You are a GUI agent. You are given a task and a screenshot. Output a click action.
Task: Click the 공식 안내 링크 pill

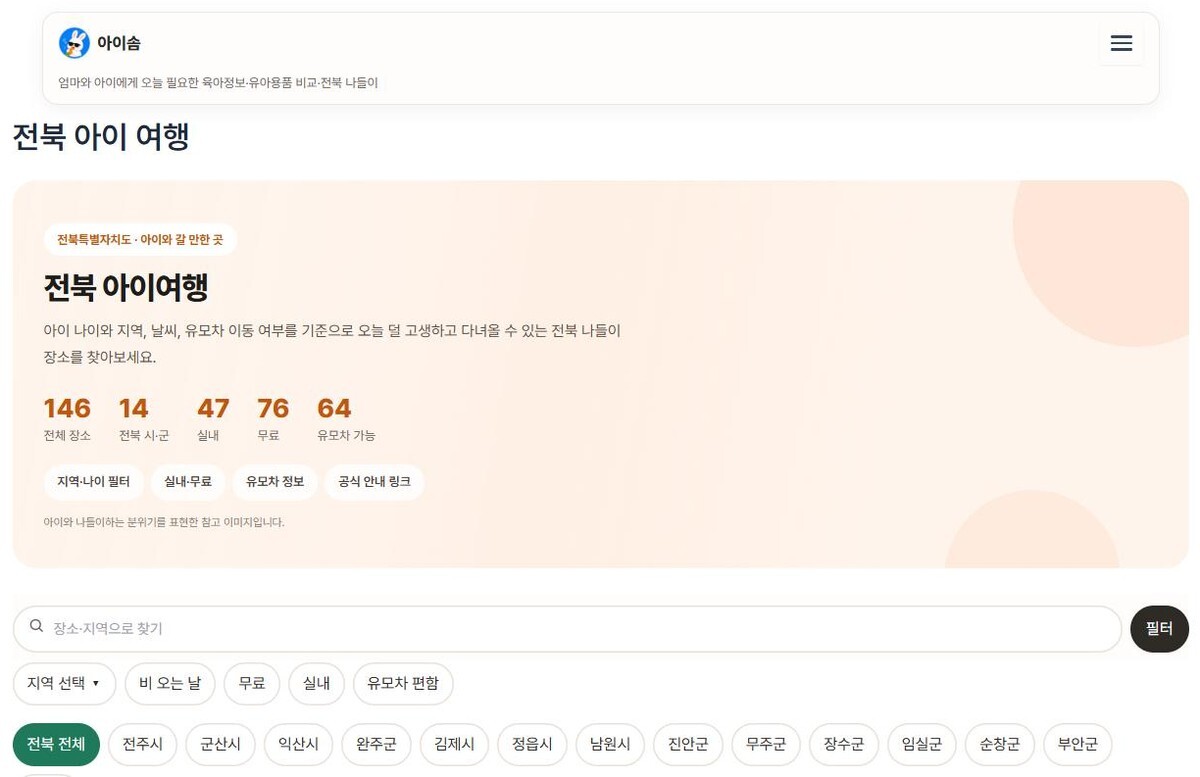[x=374, y=482]
